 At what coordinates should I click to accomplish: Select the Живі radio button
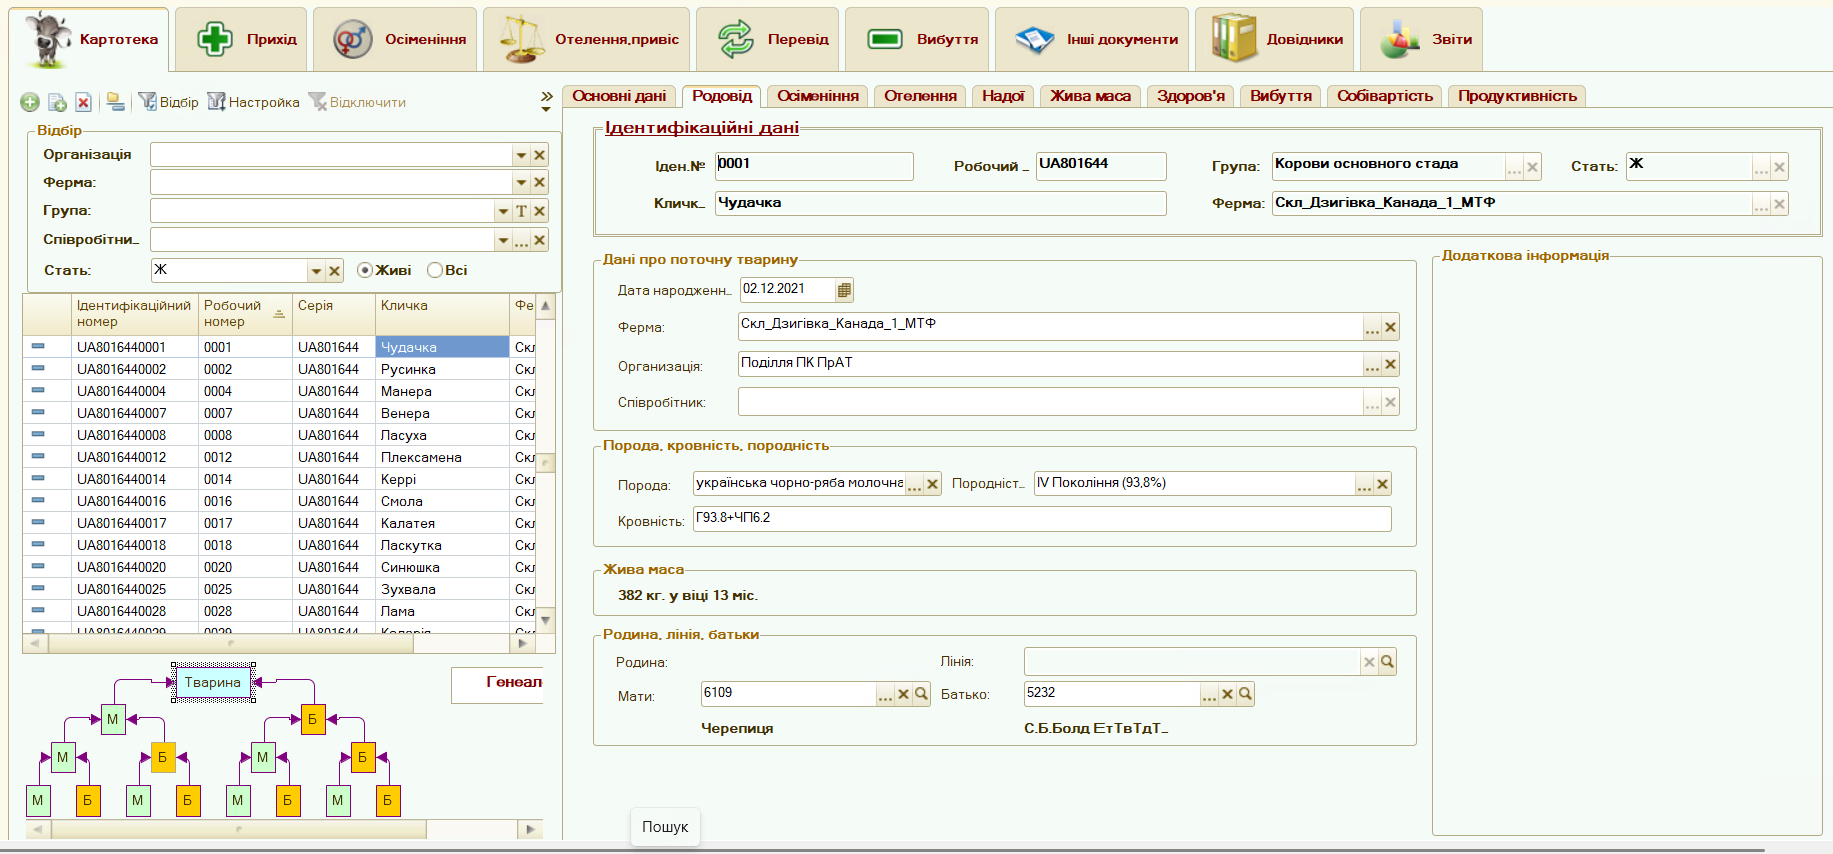(x=365, y=270)
